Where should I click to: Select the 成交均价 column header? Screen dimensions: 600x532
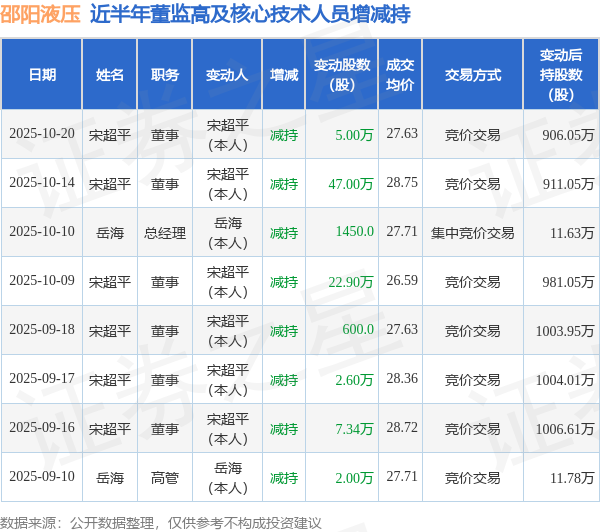[x=400, y=75]
